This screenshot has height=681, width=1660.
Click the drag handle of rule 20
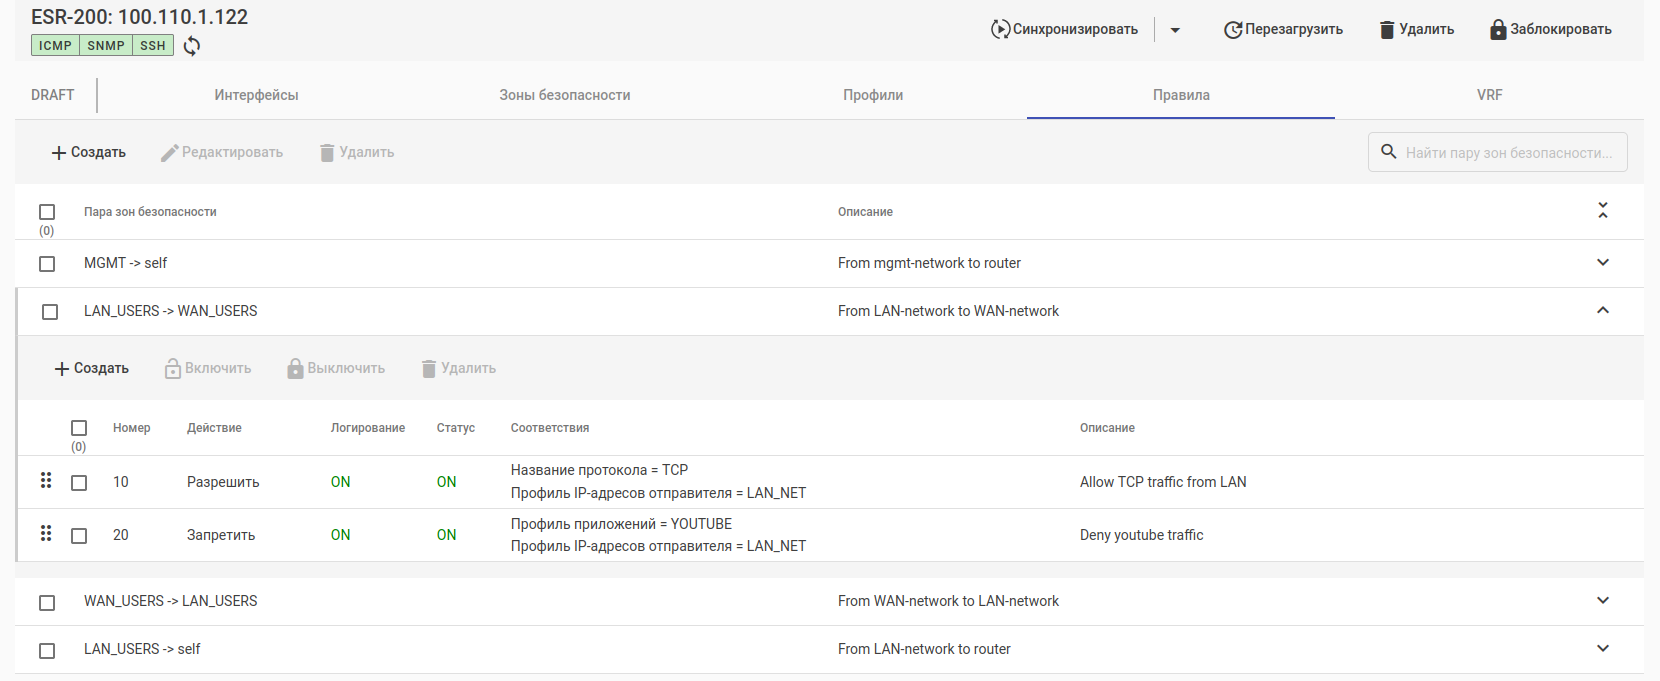[46, 534]
